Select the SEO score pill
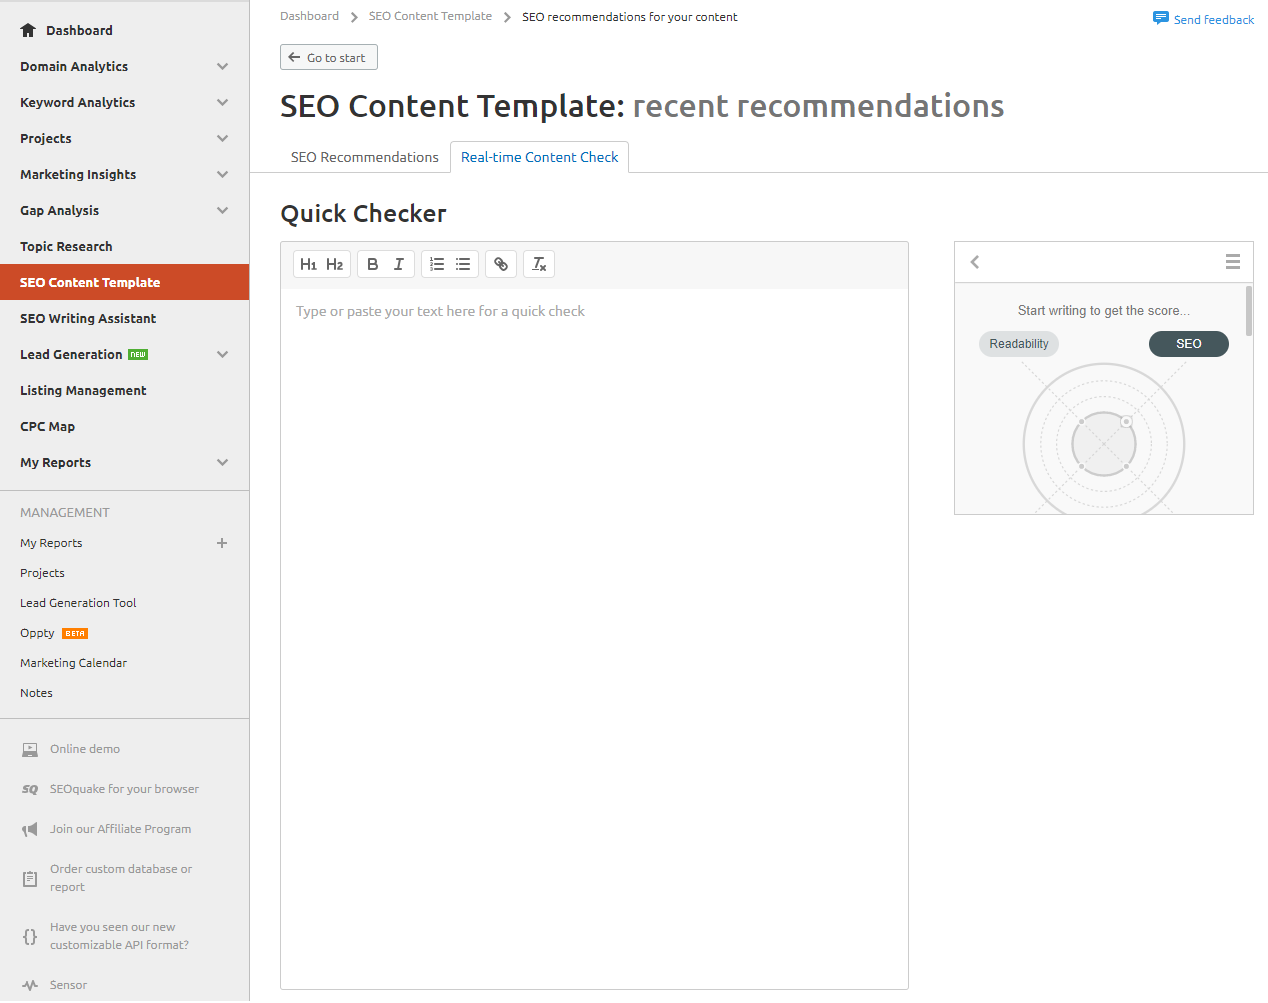 pyautogui.click(x=1188, y=343)
